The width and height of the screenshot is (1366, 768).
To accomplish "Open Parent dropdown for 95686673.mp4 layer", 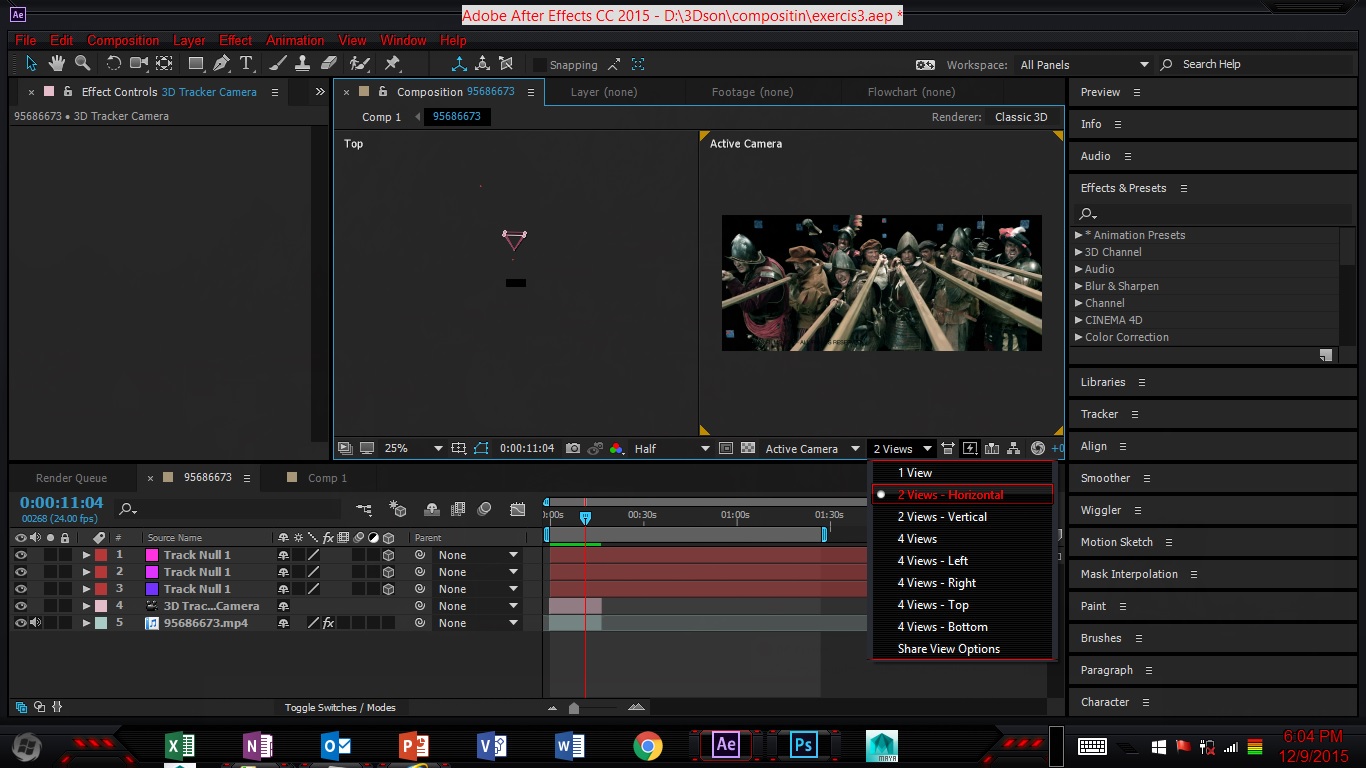I will (479, 623).
